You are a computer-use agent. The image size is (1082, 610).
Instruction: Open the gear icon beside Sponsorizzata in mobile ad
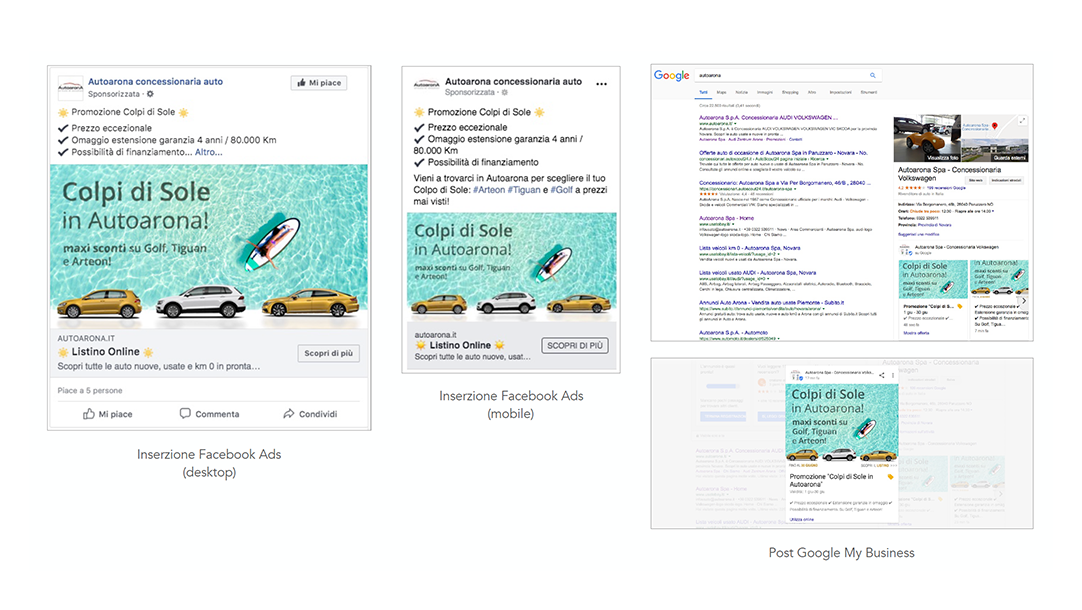coord(504,92)
